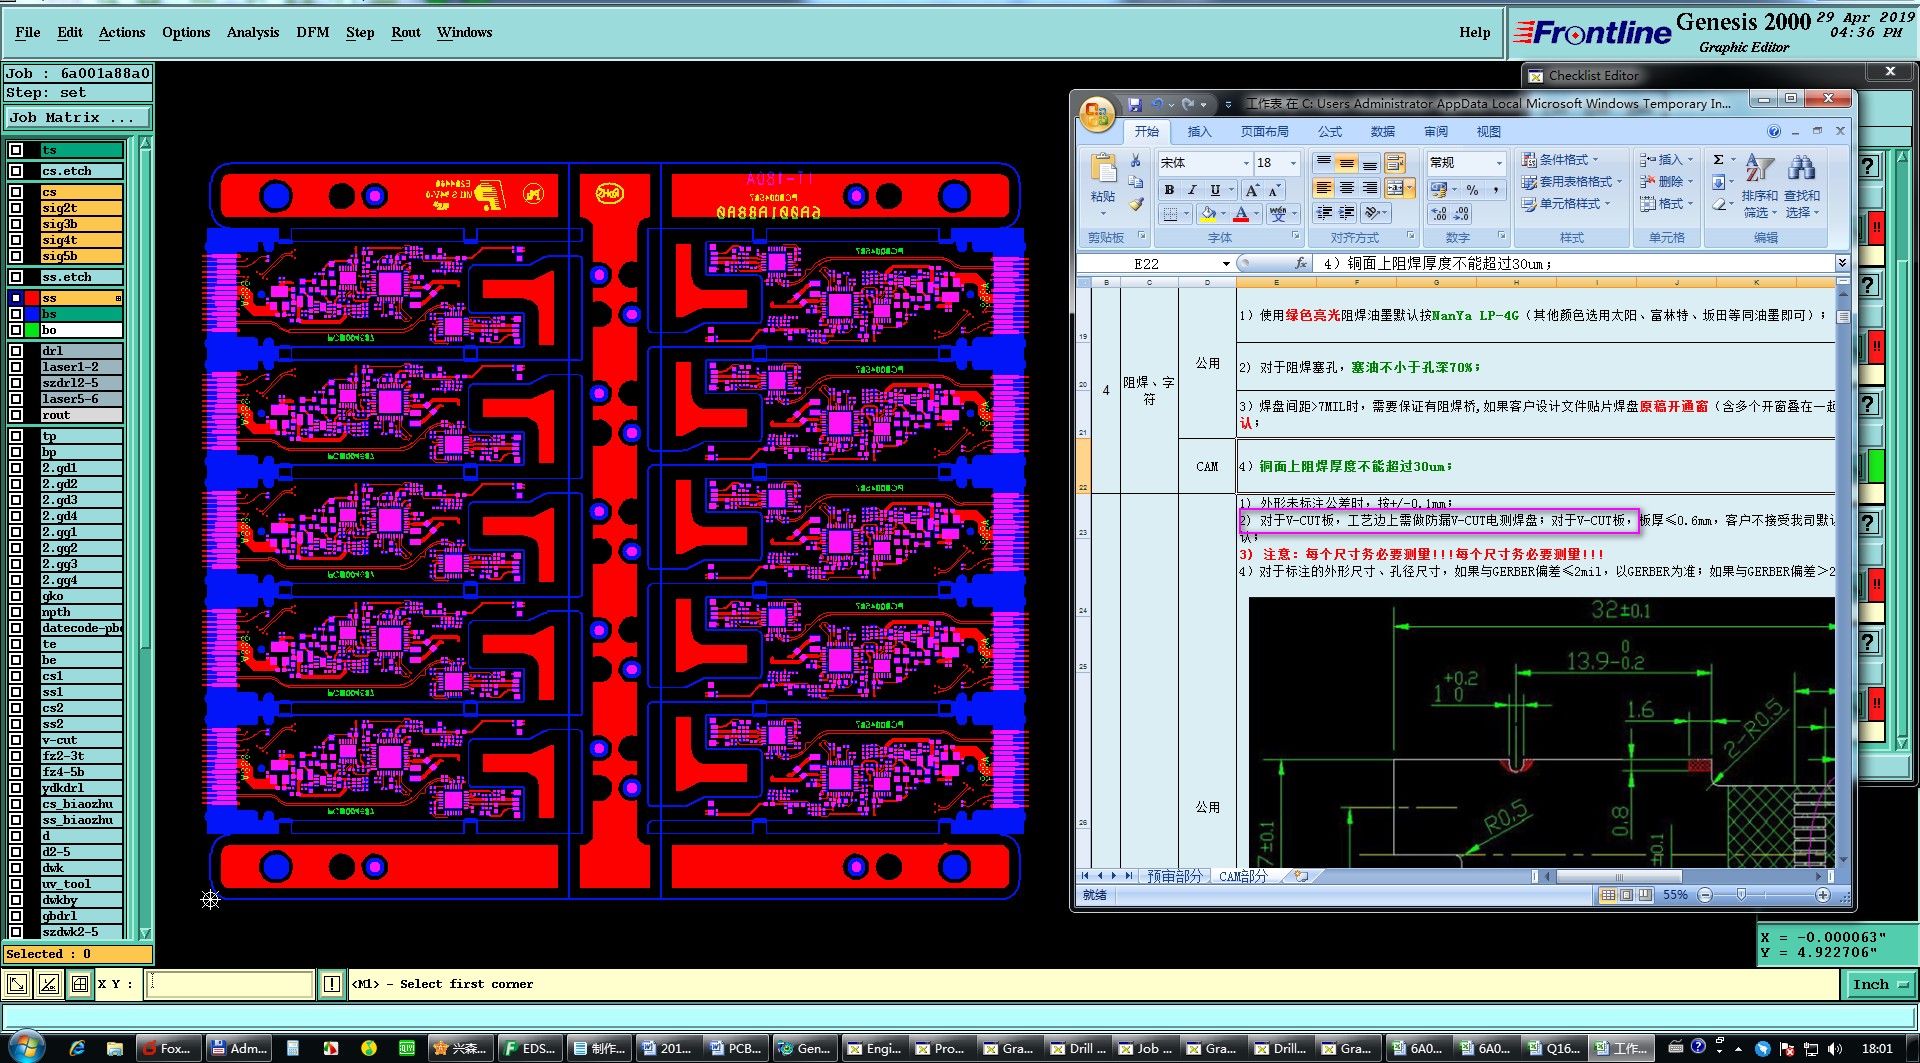The height and width of the screenshot is (1063, 1920).
Task: Increase font size with grow font icon
Action: click(x=1252, y=190)
